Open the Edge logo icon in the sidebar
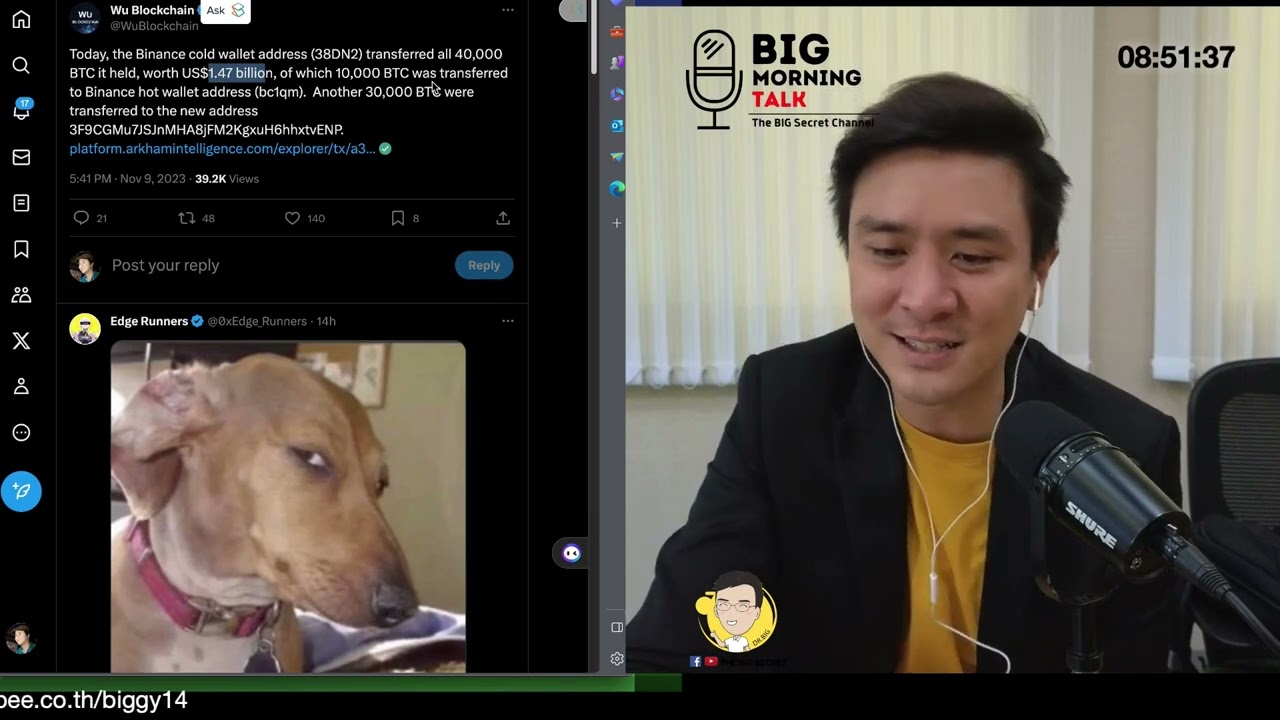Image resolution: width=1280 pixels, height=720 pixels. point(617,188)
